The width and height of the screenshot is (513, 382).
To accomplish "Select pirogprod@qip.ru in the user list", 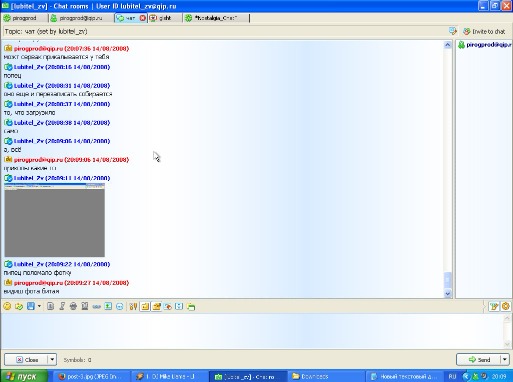I will [x=485, y=45].
